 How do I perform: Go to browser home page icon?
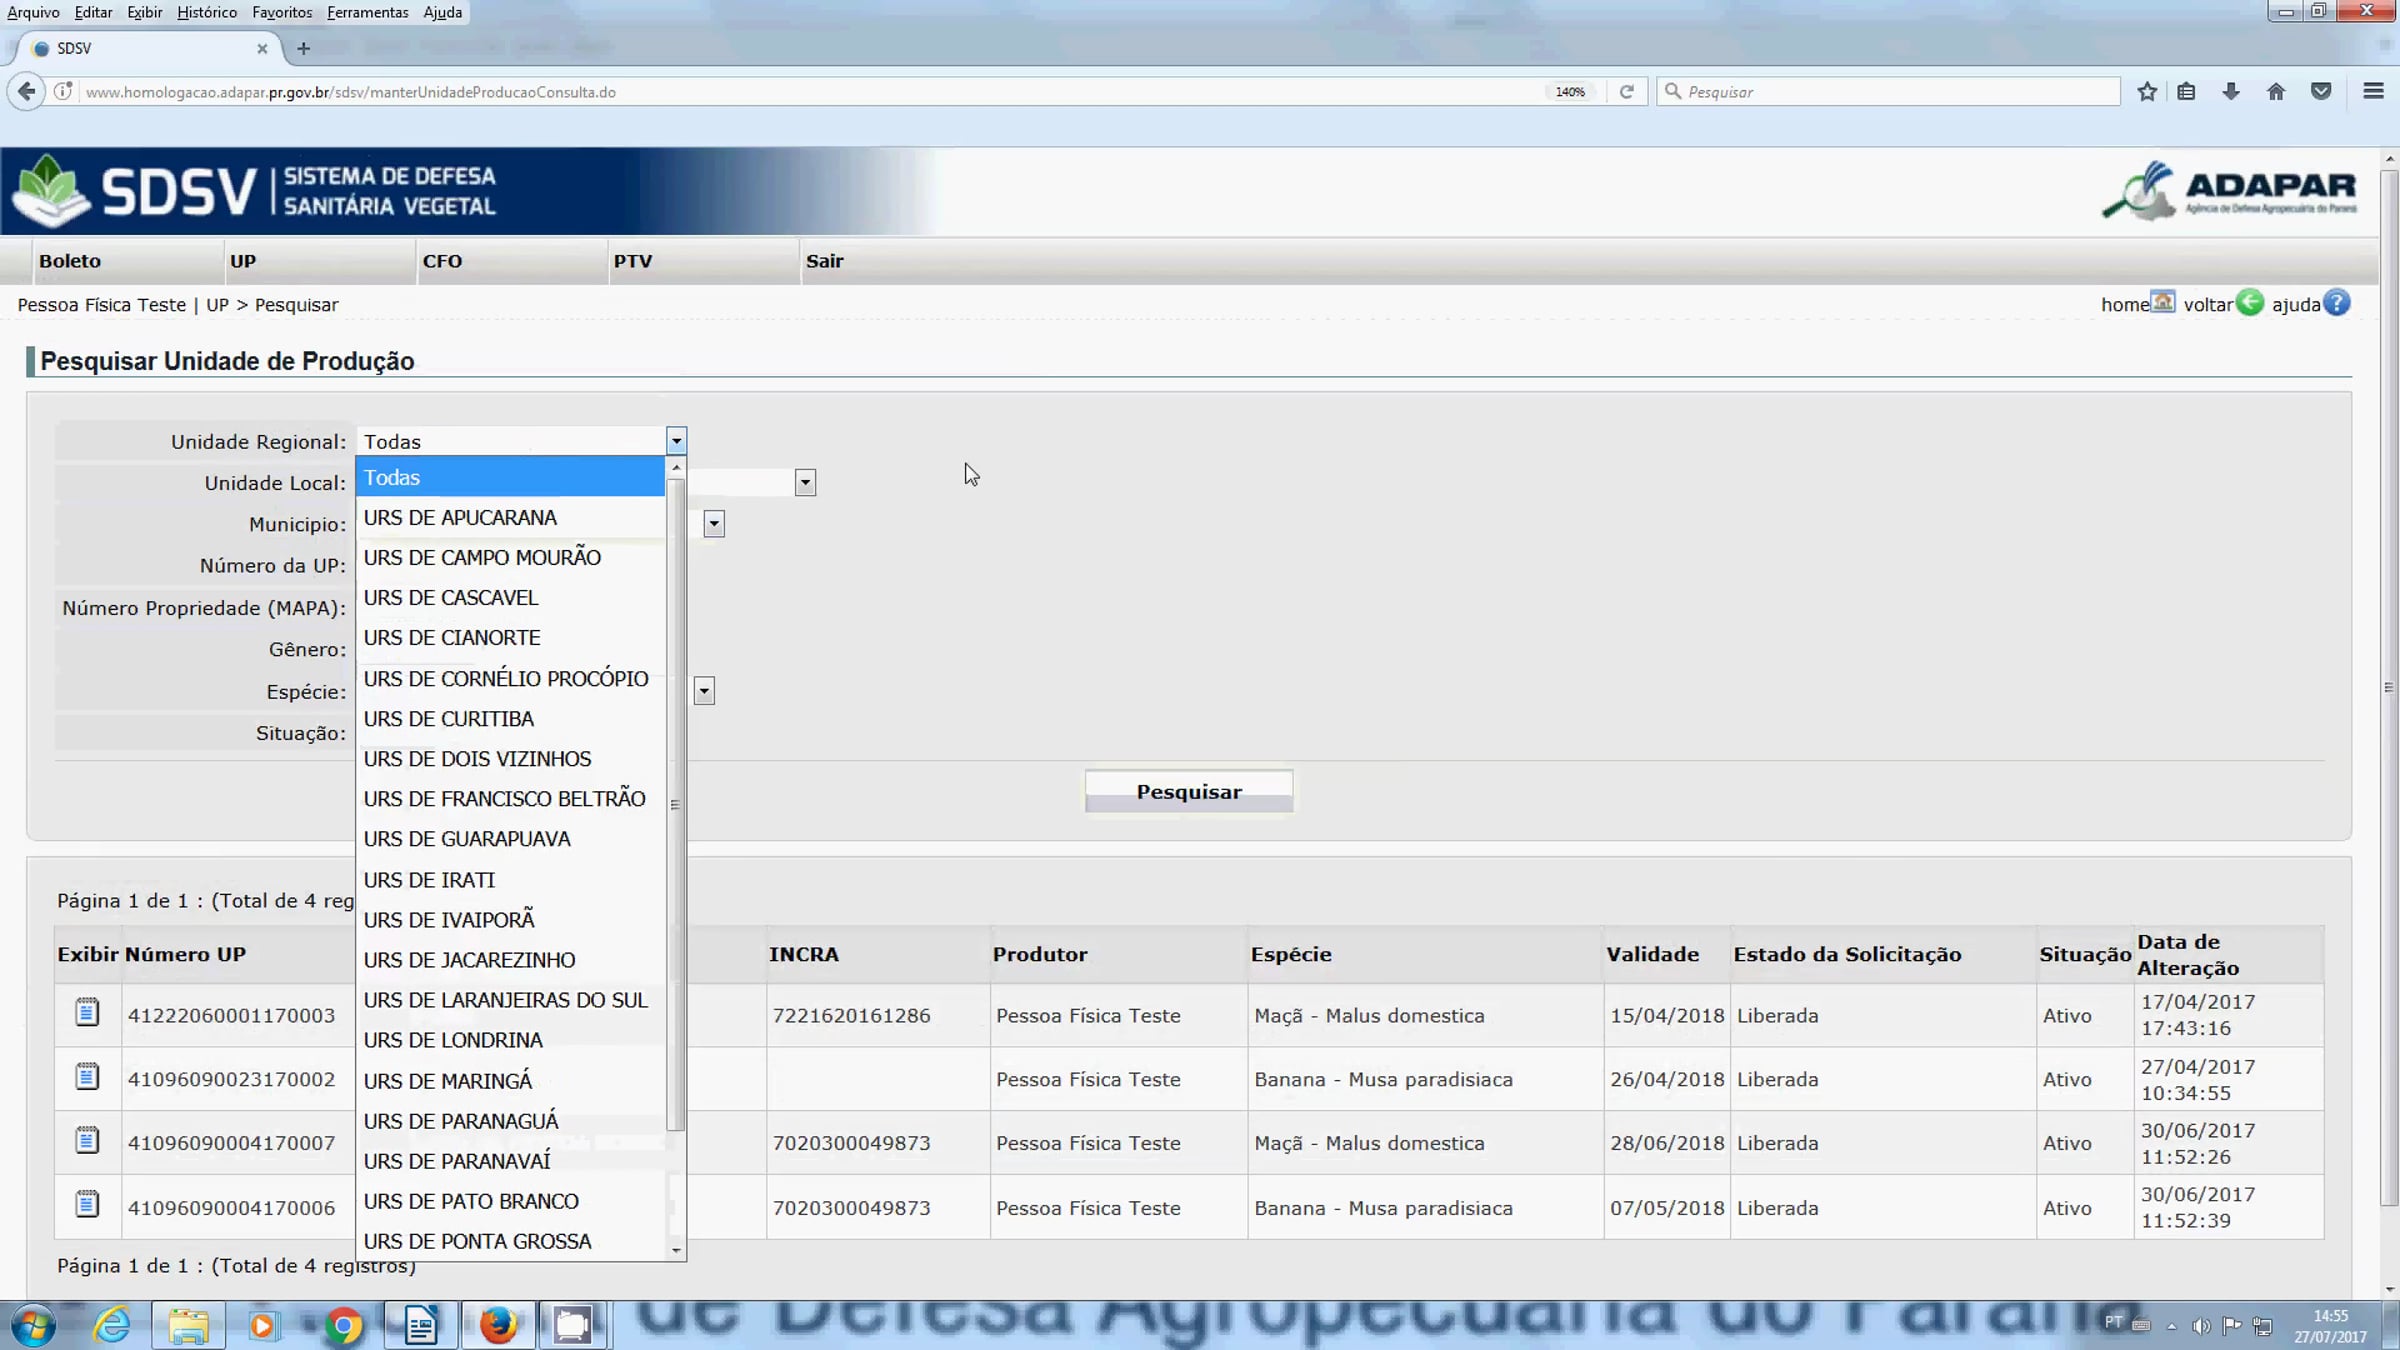pyautogui.click(x=2276, y=92)
